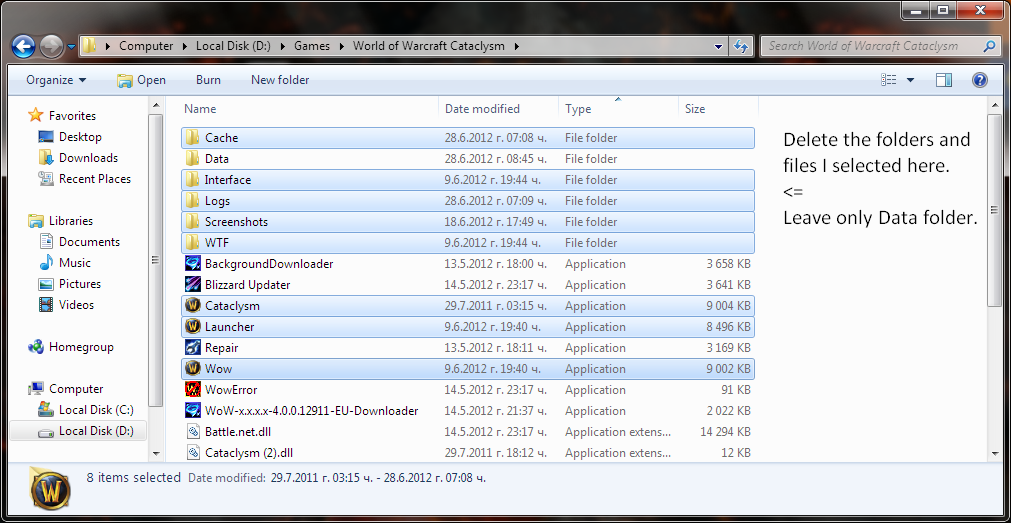
Task: Open the Videos library
Action: click(76, 305)
